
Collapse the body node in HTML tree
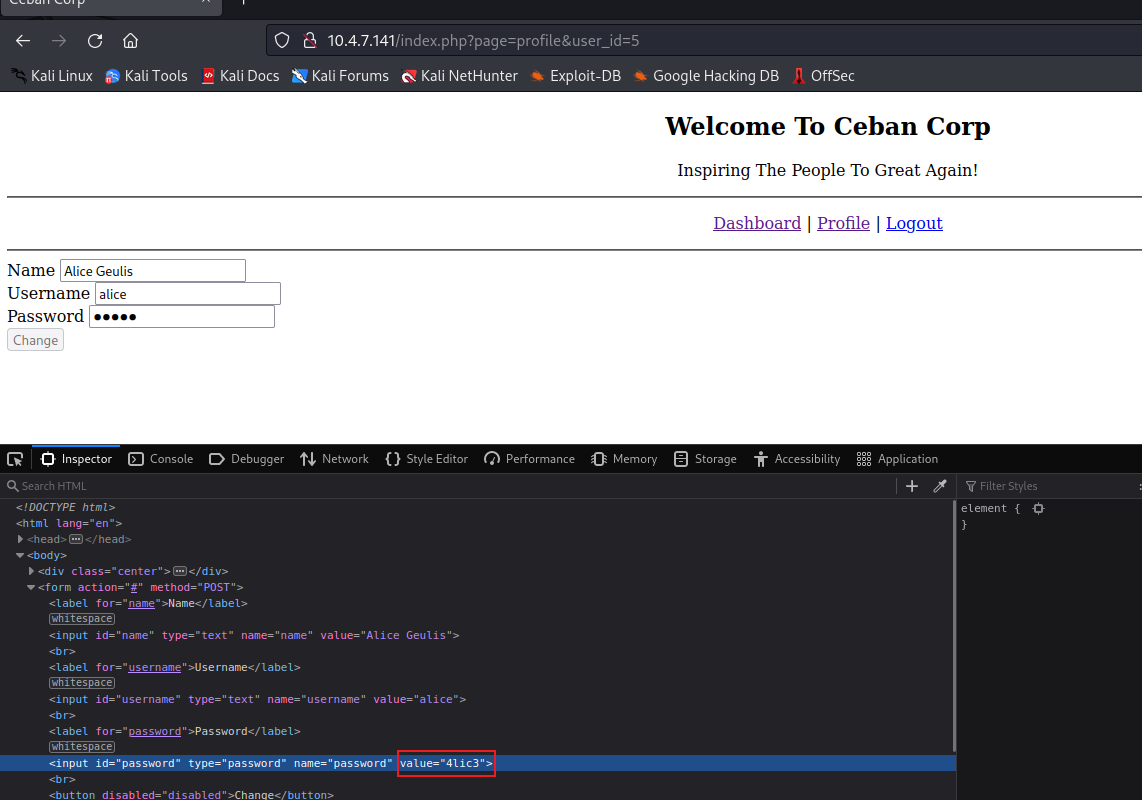pyautogui.click(x=20, y=555)
